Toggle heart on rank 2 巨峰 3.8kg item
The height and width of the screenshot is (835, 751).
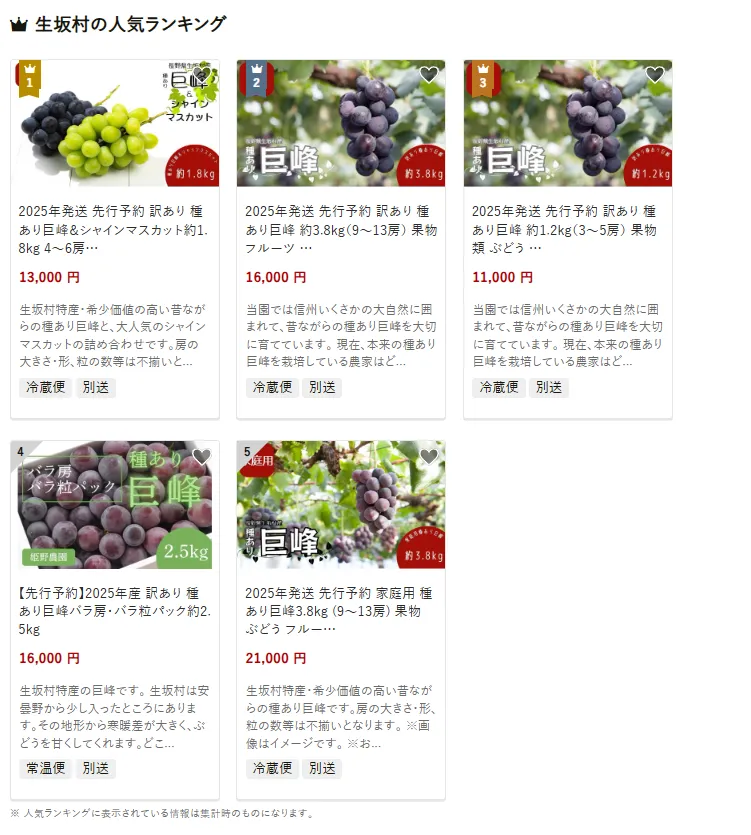429,75
